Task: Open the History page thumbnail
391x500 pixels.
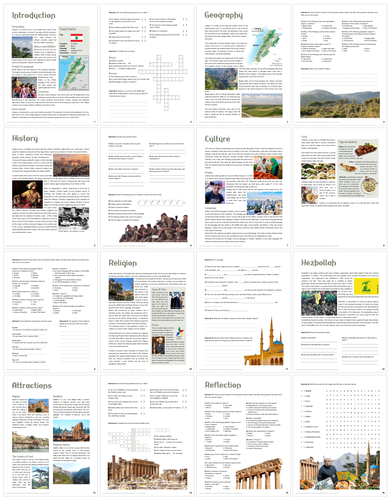Action: click(51, 188)
